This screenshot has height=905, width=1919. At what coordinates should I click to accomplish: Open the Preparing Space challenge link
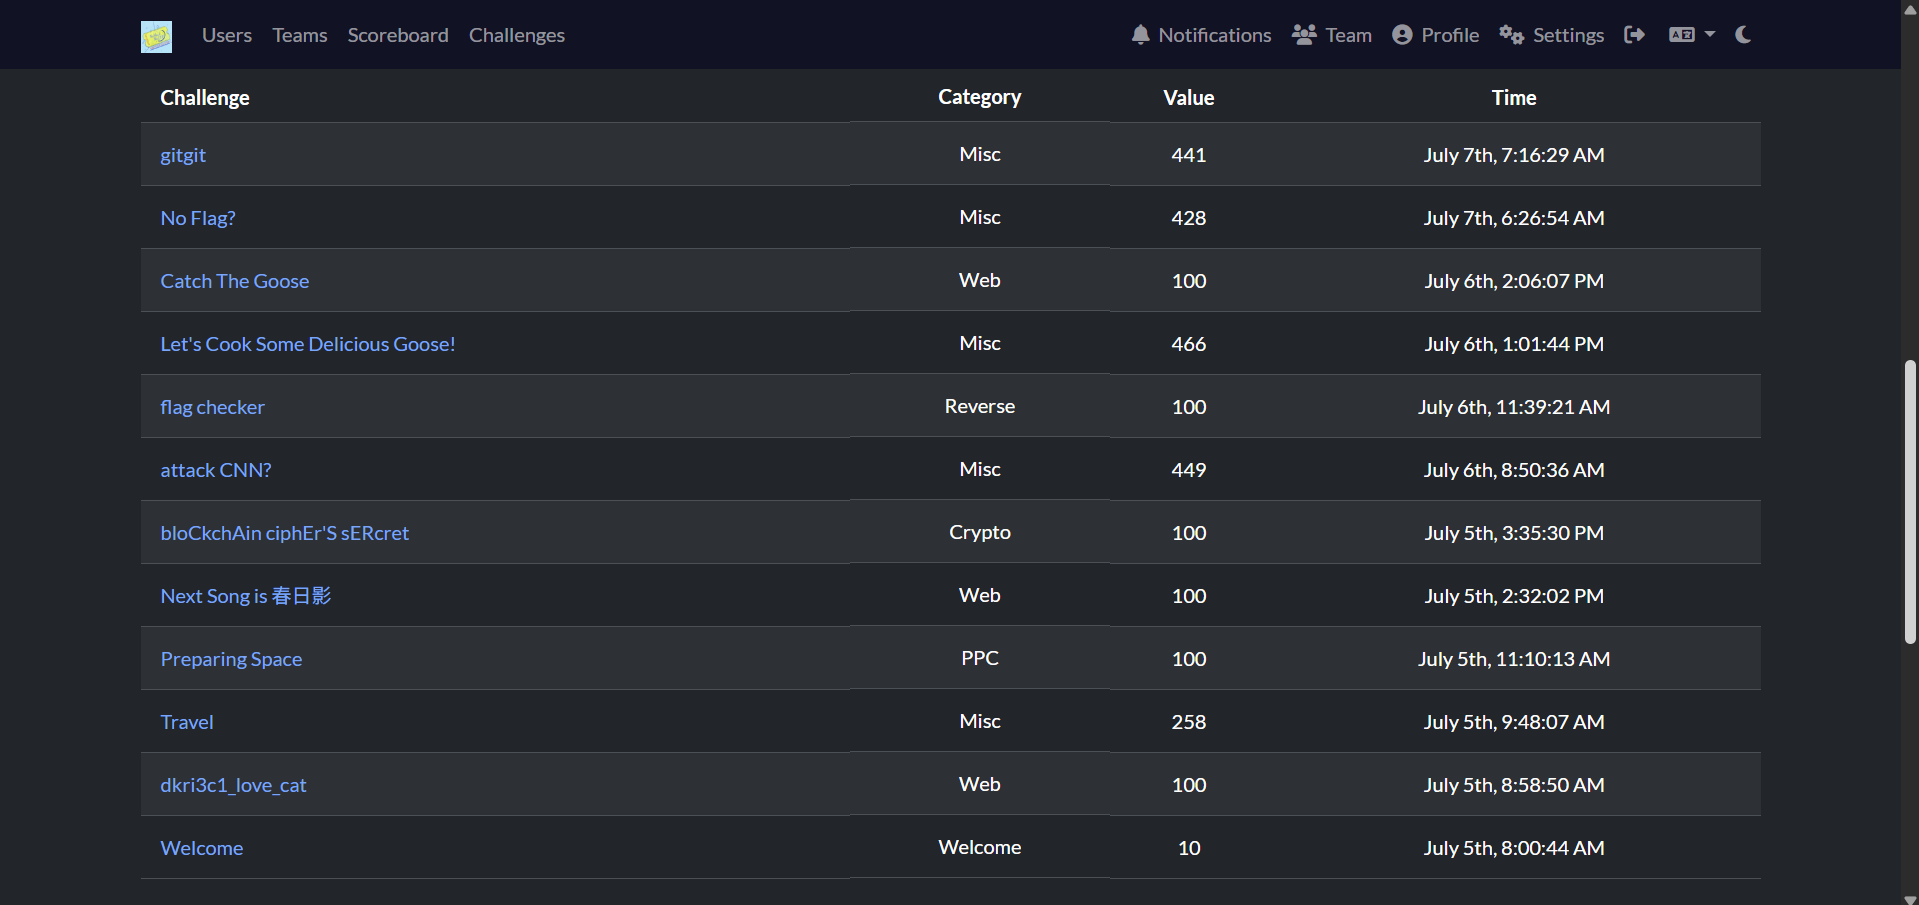point(231,659)
